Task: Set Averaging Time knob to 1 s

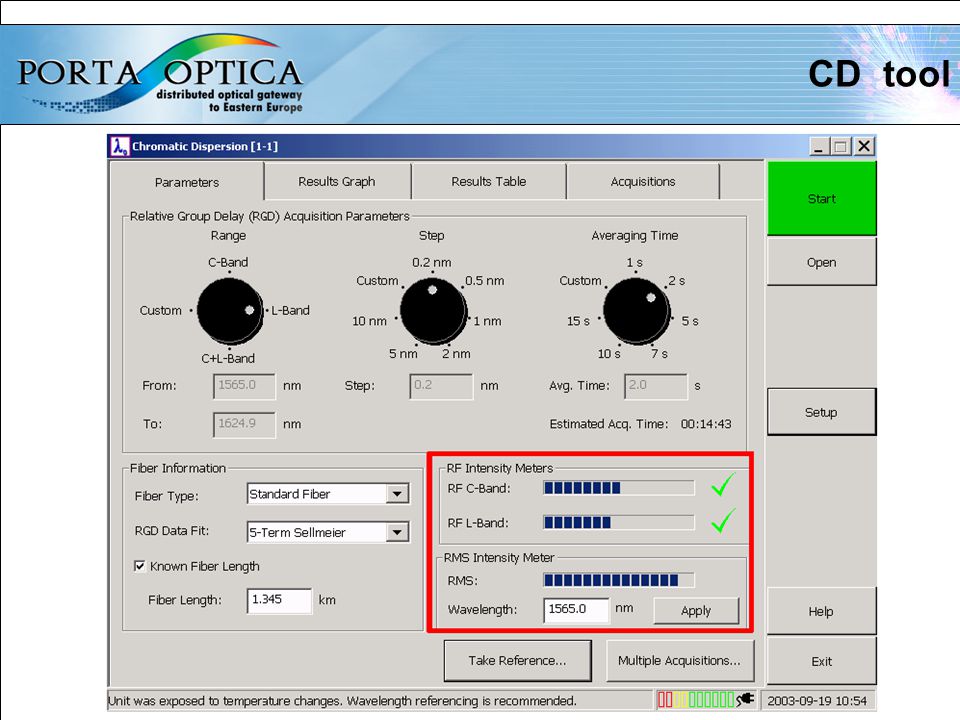Action: pos(634,262)
